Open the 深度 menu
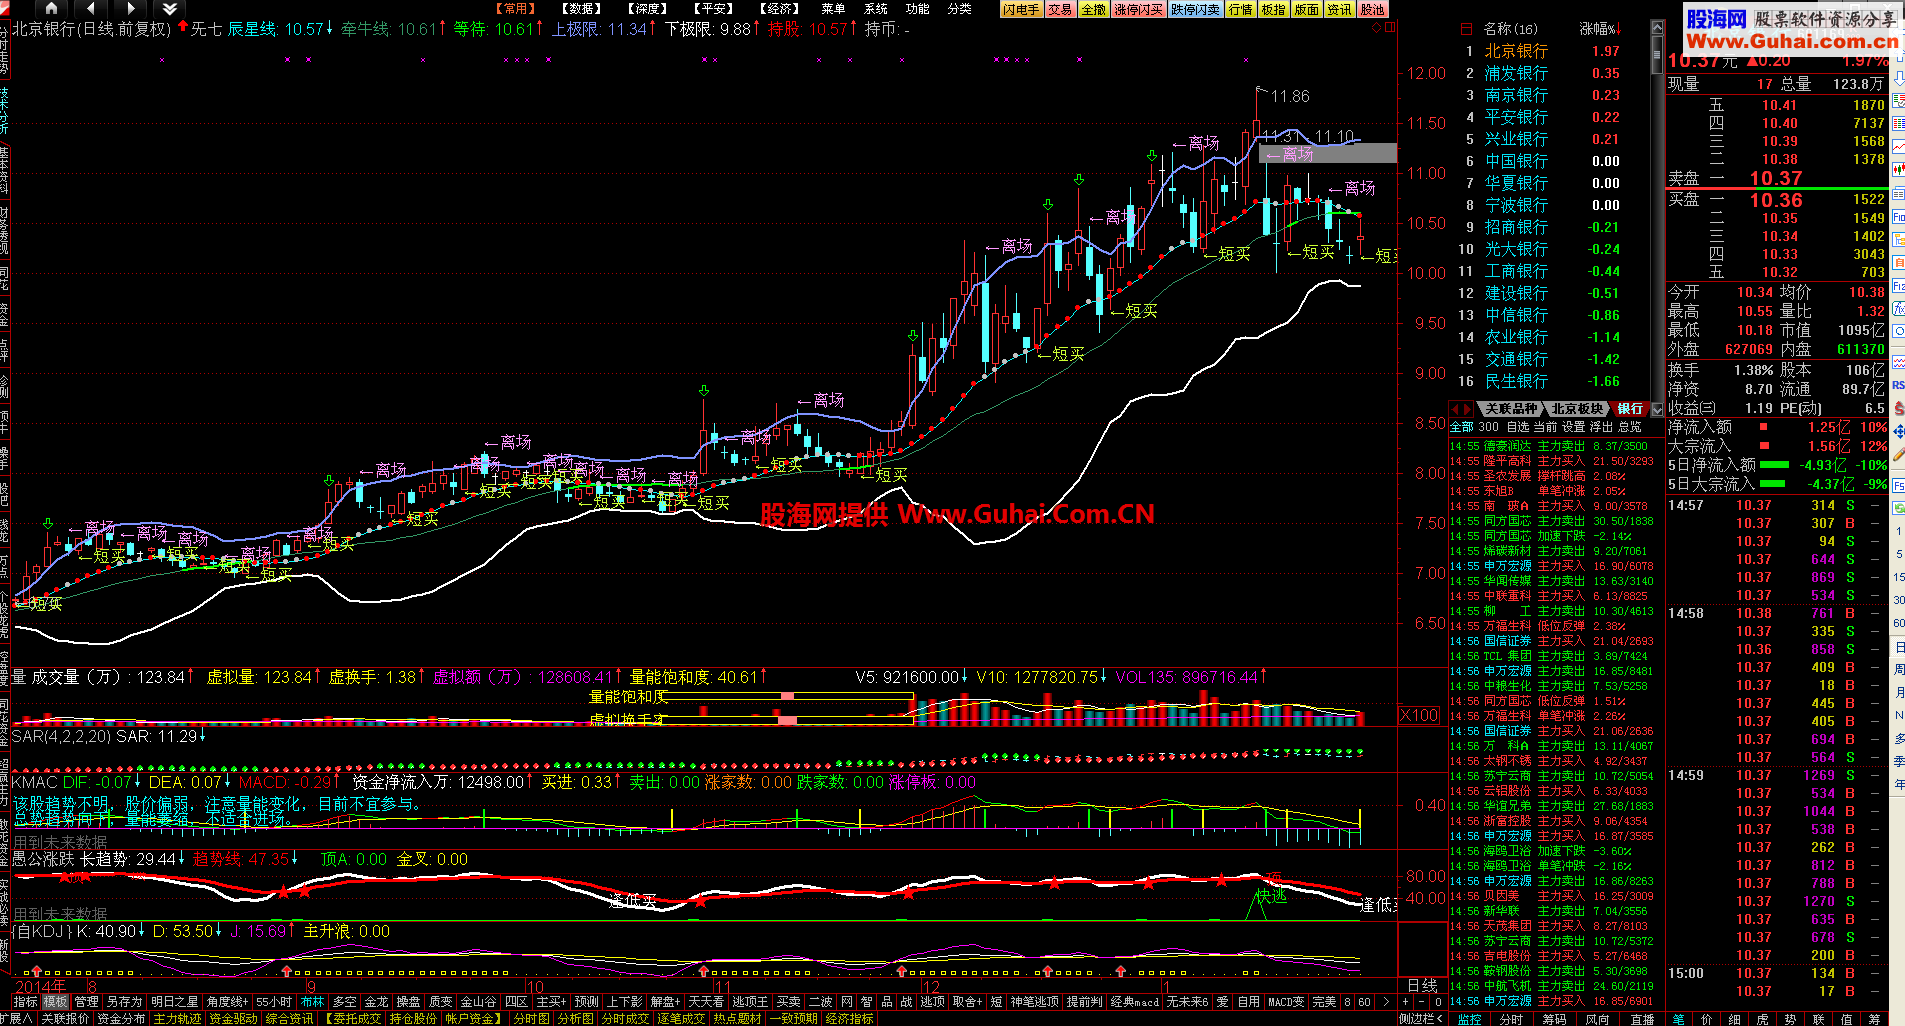 tap(647, 9)
